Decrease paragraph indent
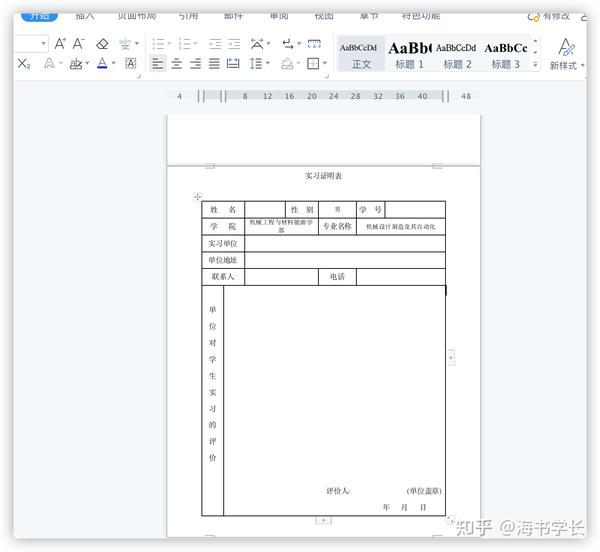600x552 pixels. pyautogui.click(x=215, y=44)
